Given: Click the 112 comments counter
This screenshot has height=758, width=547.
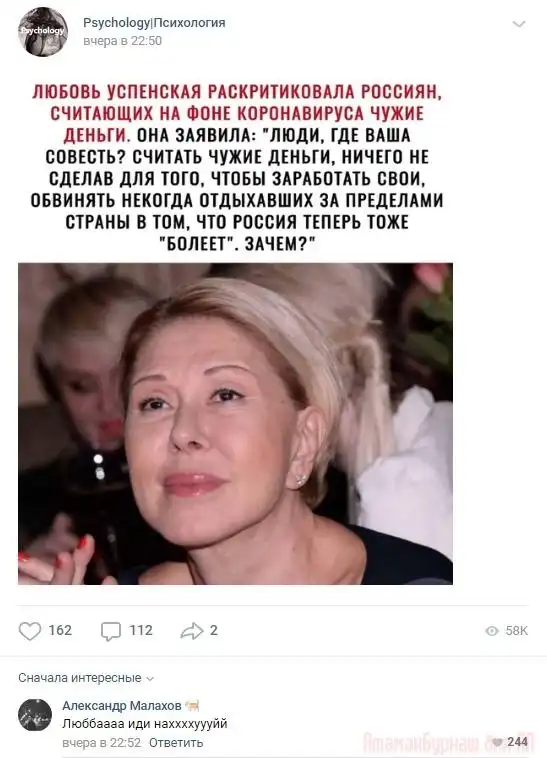Looking at the screenshot, I should (141, 630).
